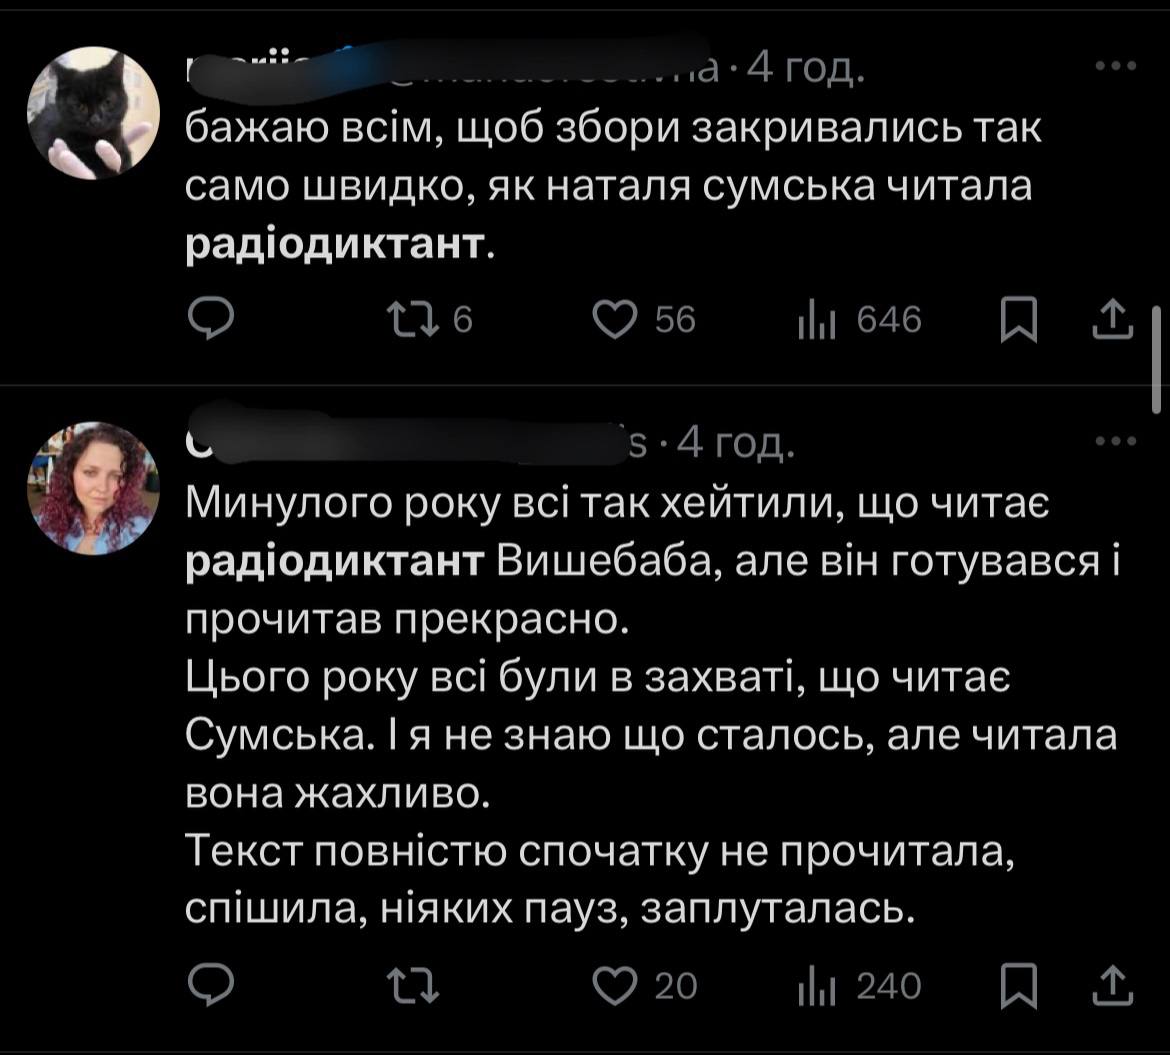Reply to the Наталя Сумська радіодиктант tweet
Viewport: 1170px width, 1055px height.
[x=211, y=319]
